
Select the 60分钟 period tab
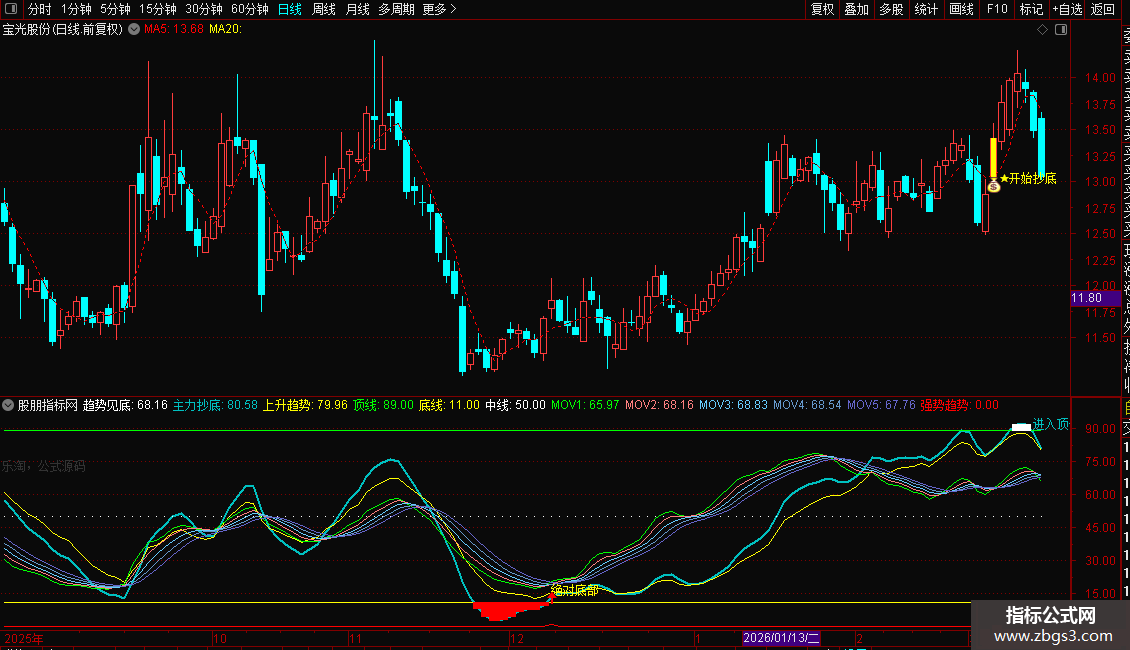(249, 10)
